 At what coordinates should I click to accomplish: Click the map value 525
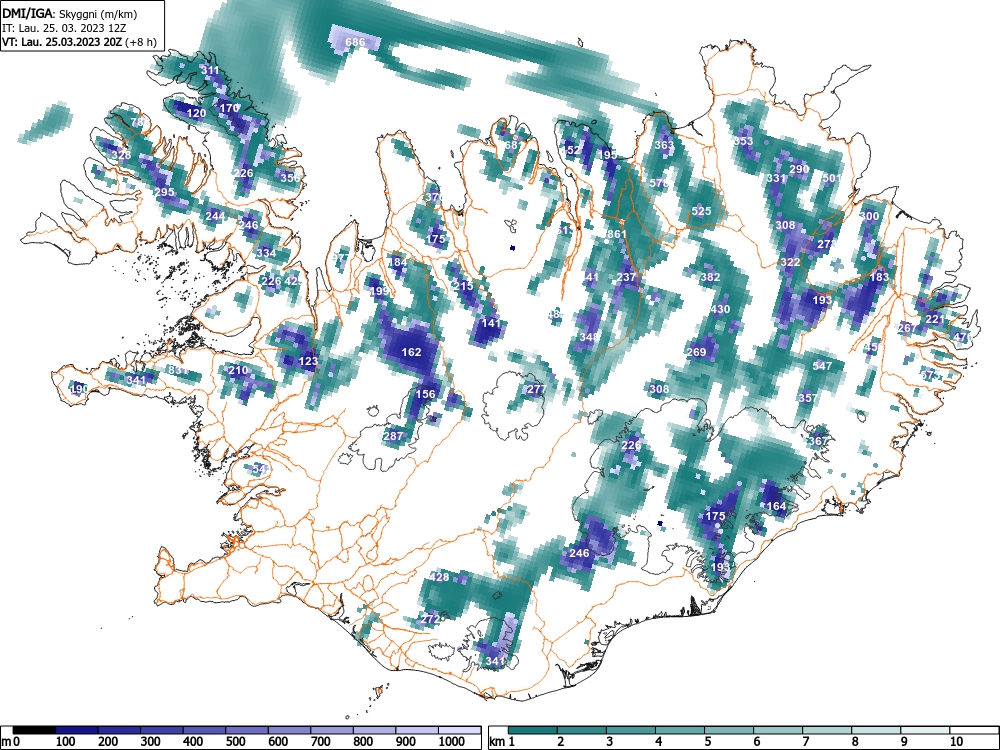point(701,211)
